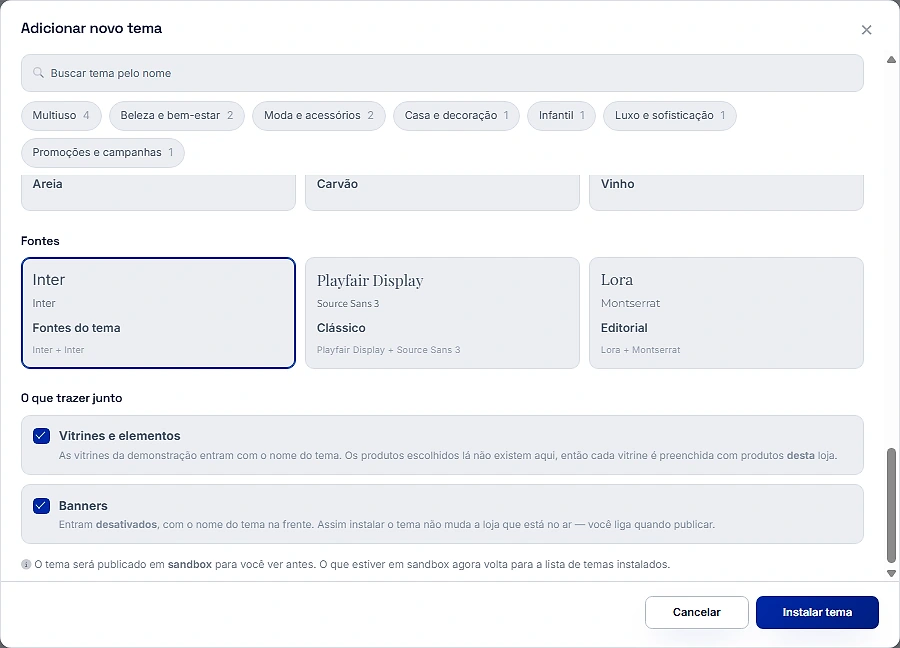Screen dimensions: 900x648
Task: Filter by Beleza e bem-estar category
Action: tap(177, 115)
